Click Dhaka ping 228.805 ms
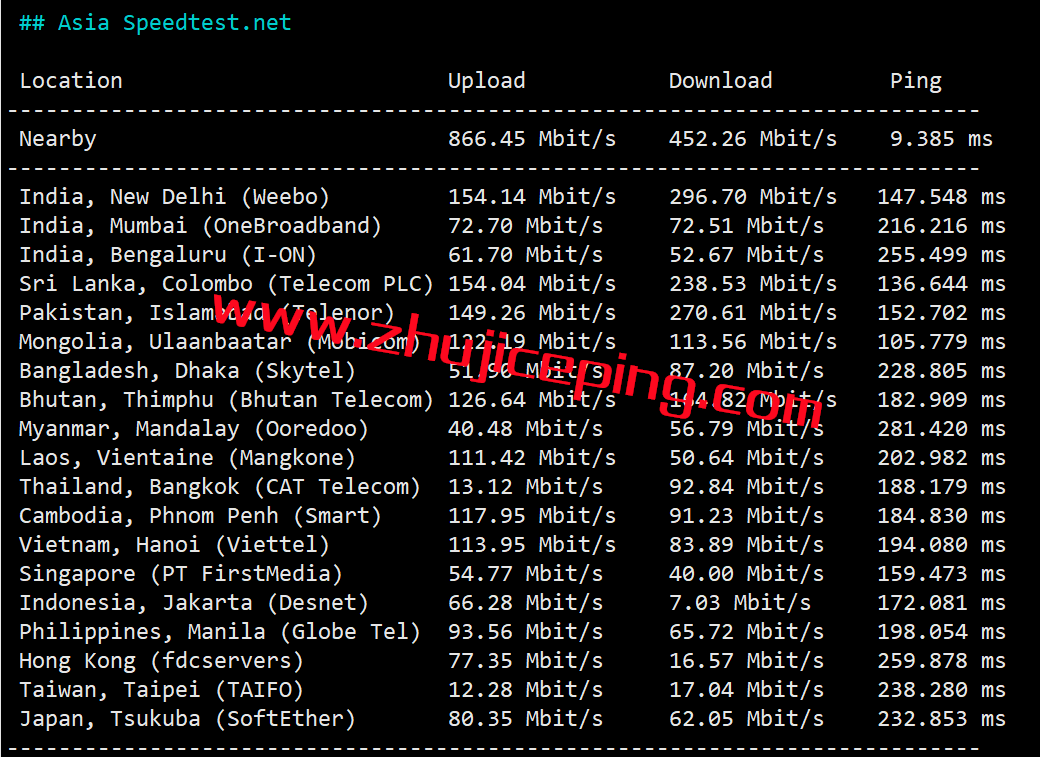The height and width of the screenshot is (757, 1040). click(941, 372)
